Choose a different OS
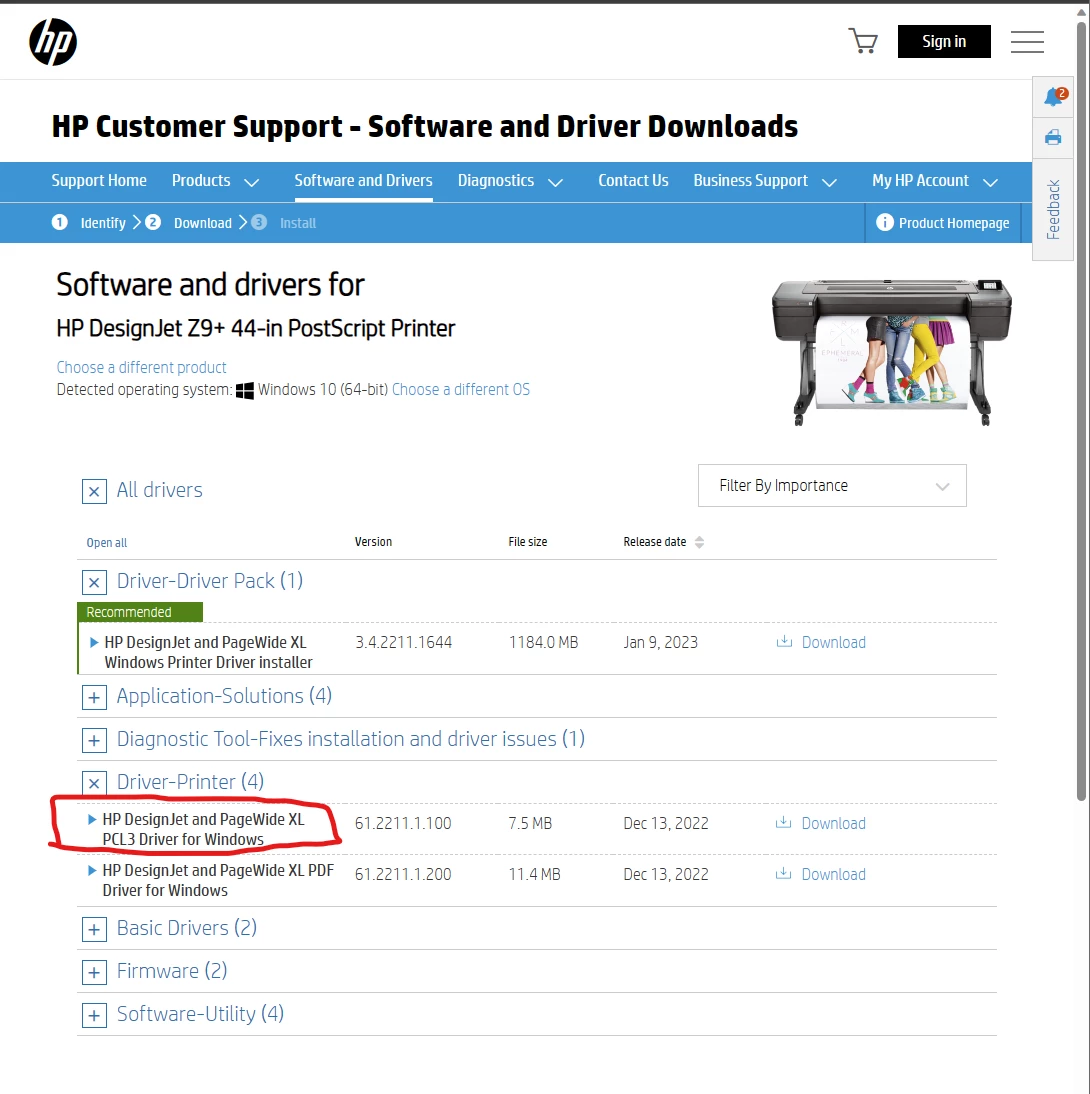The image size is (1090, 1094). click(x=461, y=389)
